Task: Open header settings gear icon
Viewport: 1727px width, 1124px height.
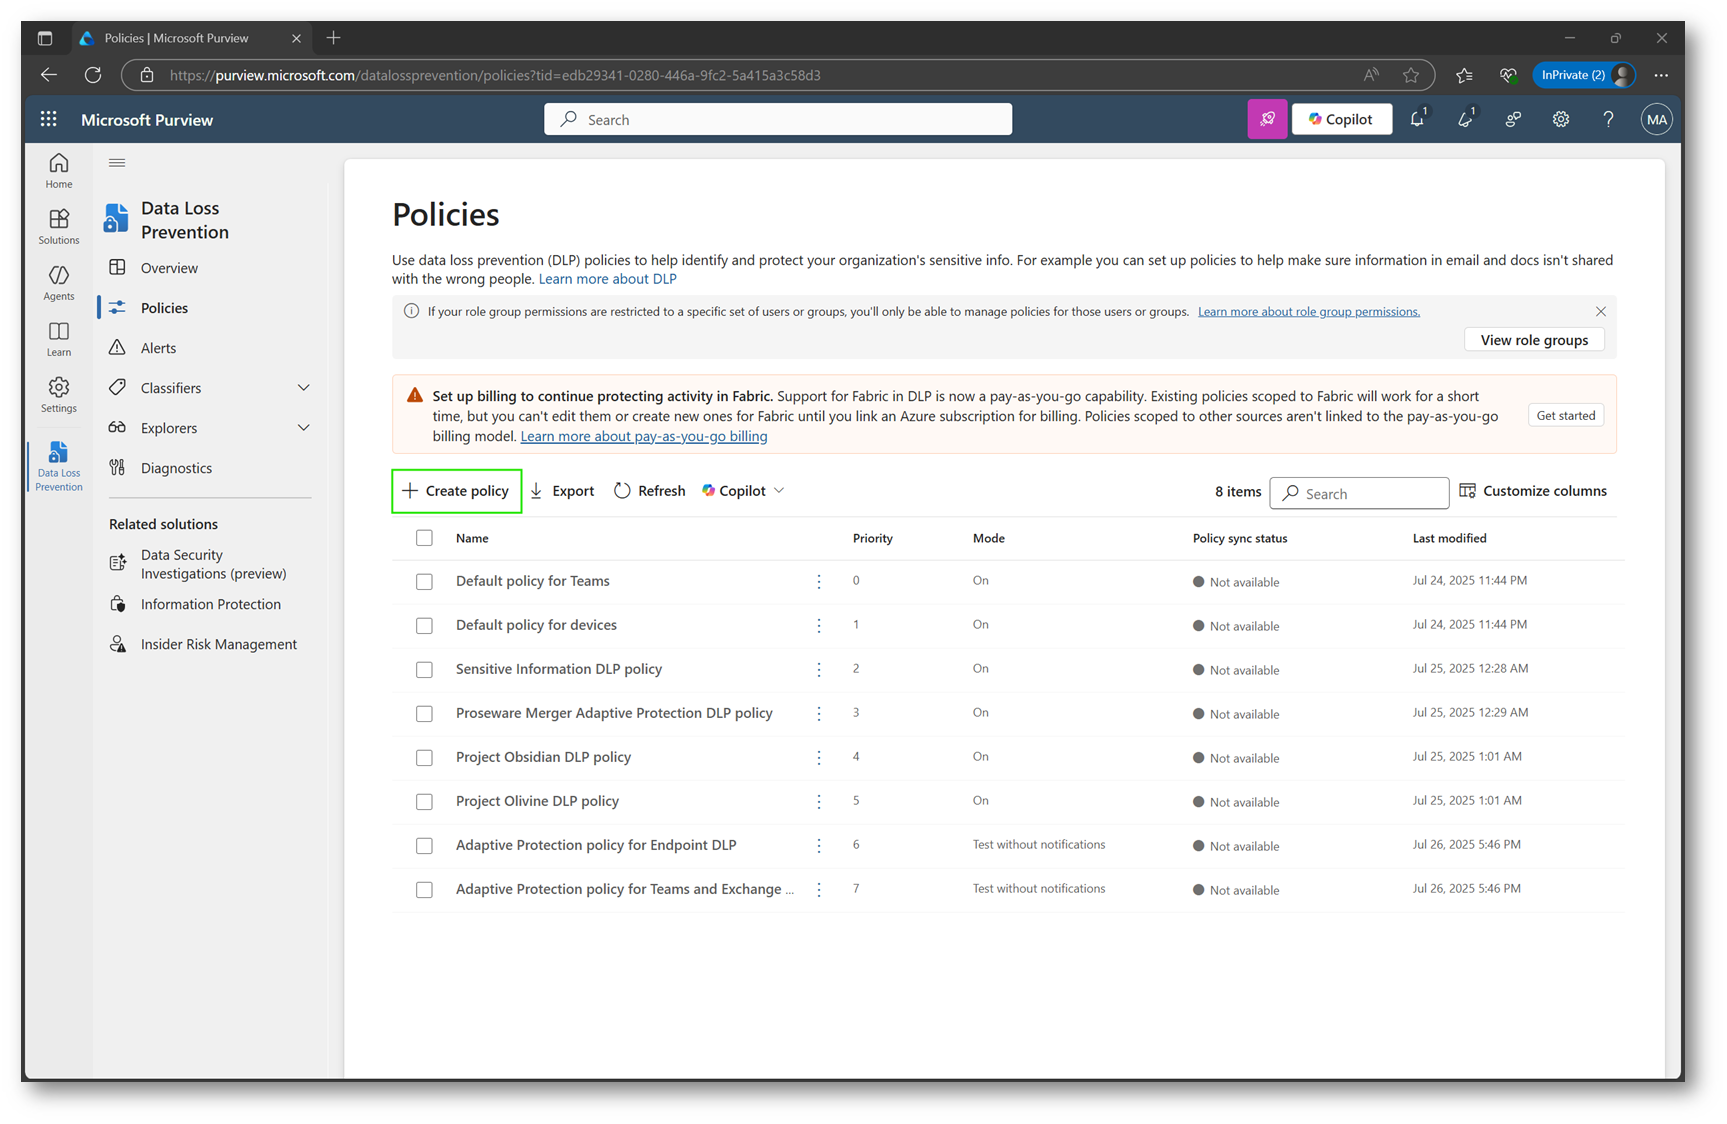Action: coord(1561,119)
